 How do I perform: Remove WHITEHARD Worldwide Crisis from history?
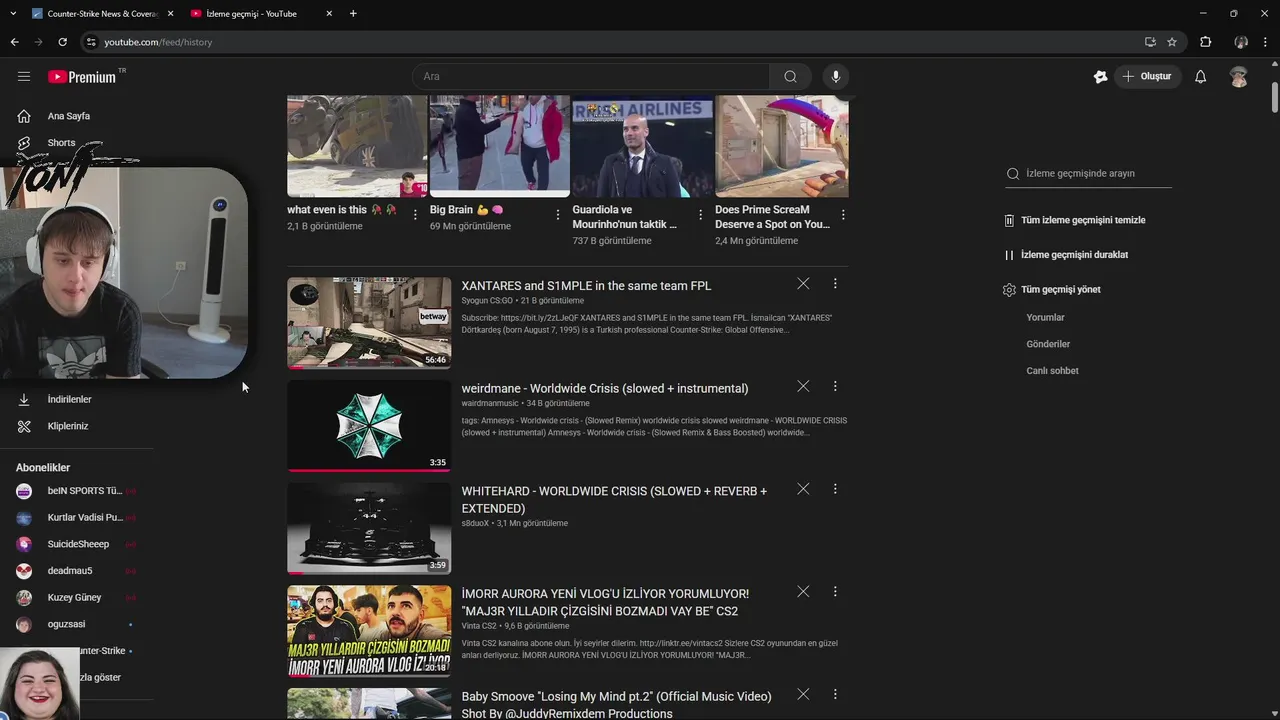point(803,489)
